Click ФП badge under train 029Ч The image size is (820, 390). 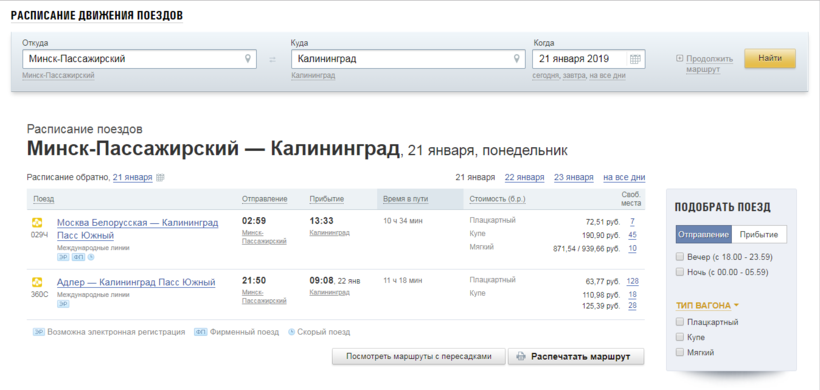click(x=77, y=258)
